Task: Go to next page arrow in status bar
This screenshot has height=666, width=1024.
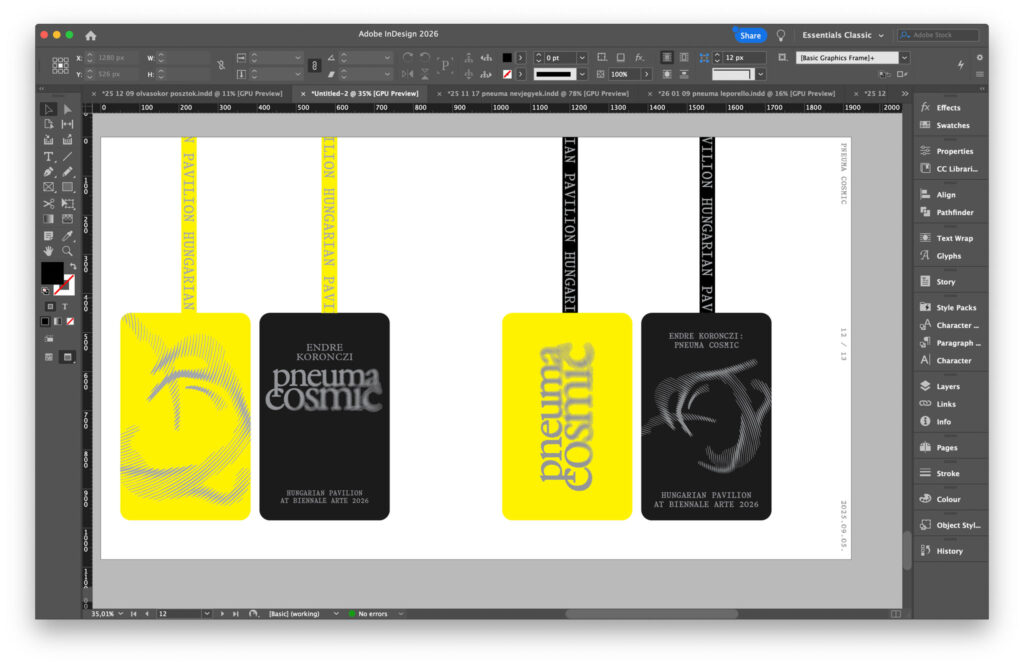Action: [222, 613]
